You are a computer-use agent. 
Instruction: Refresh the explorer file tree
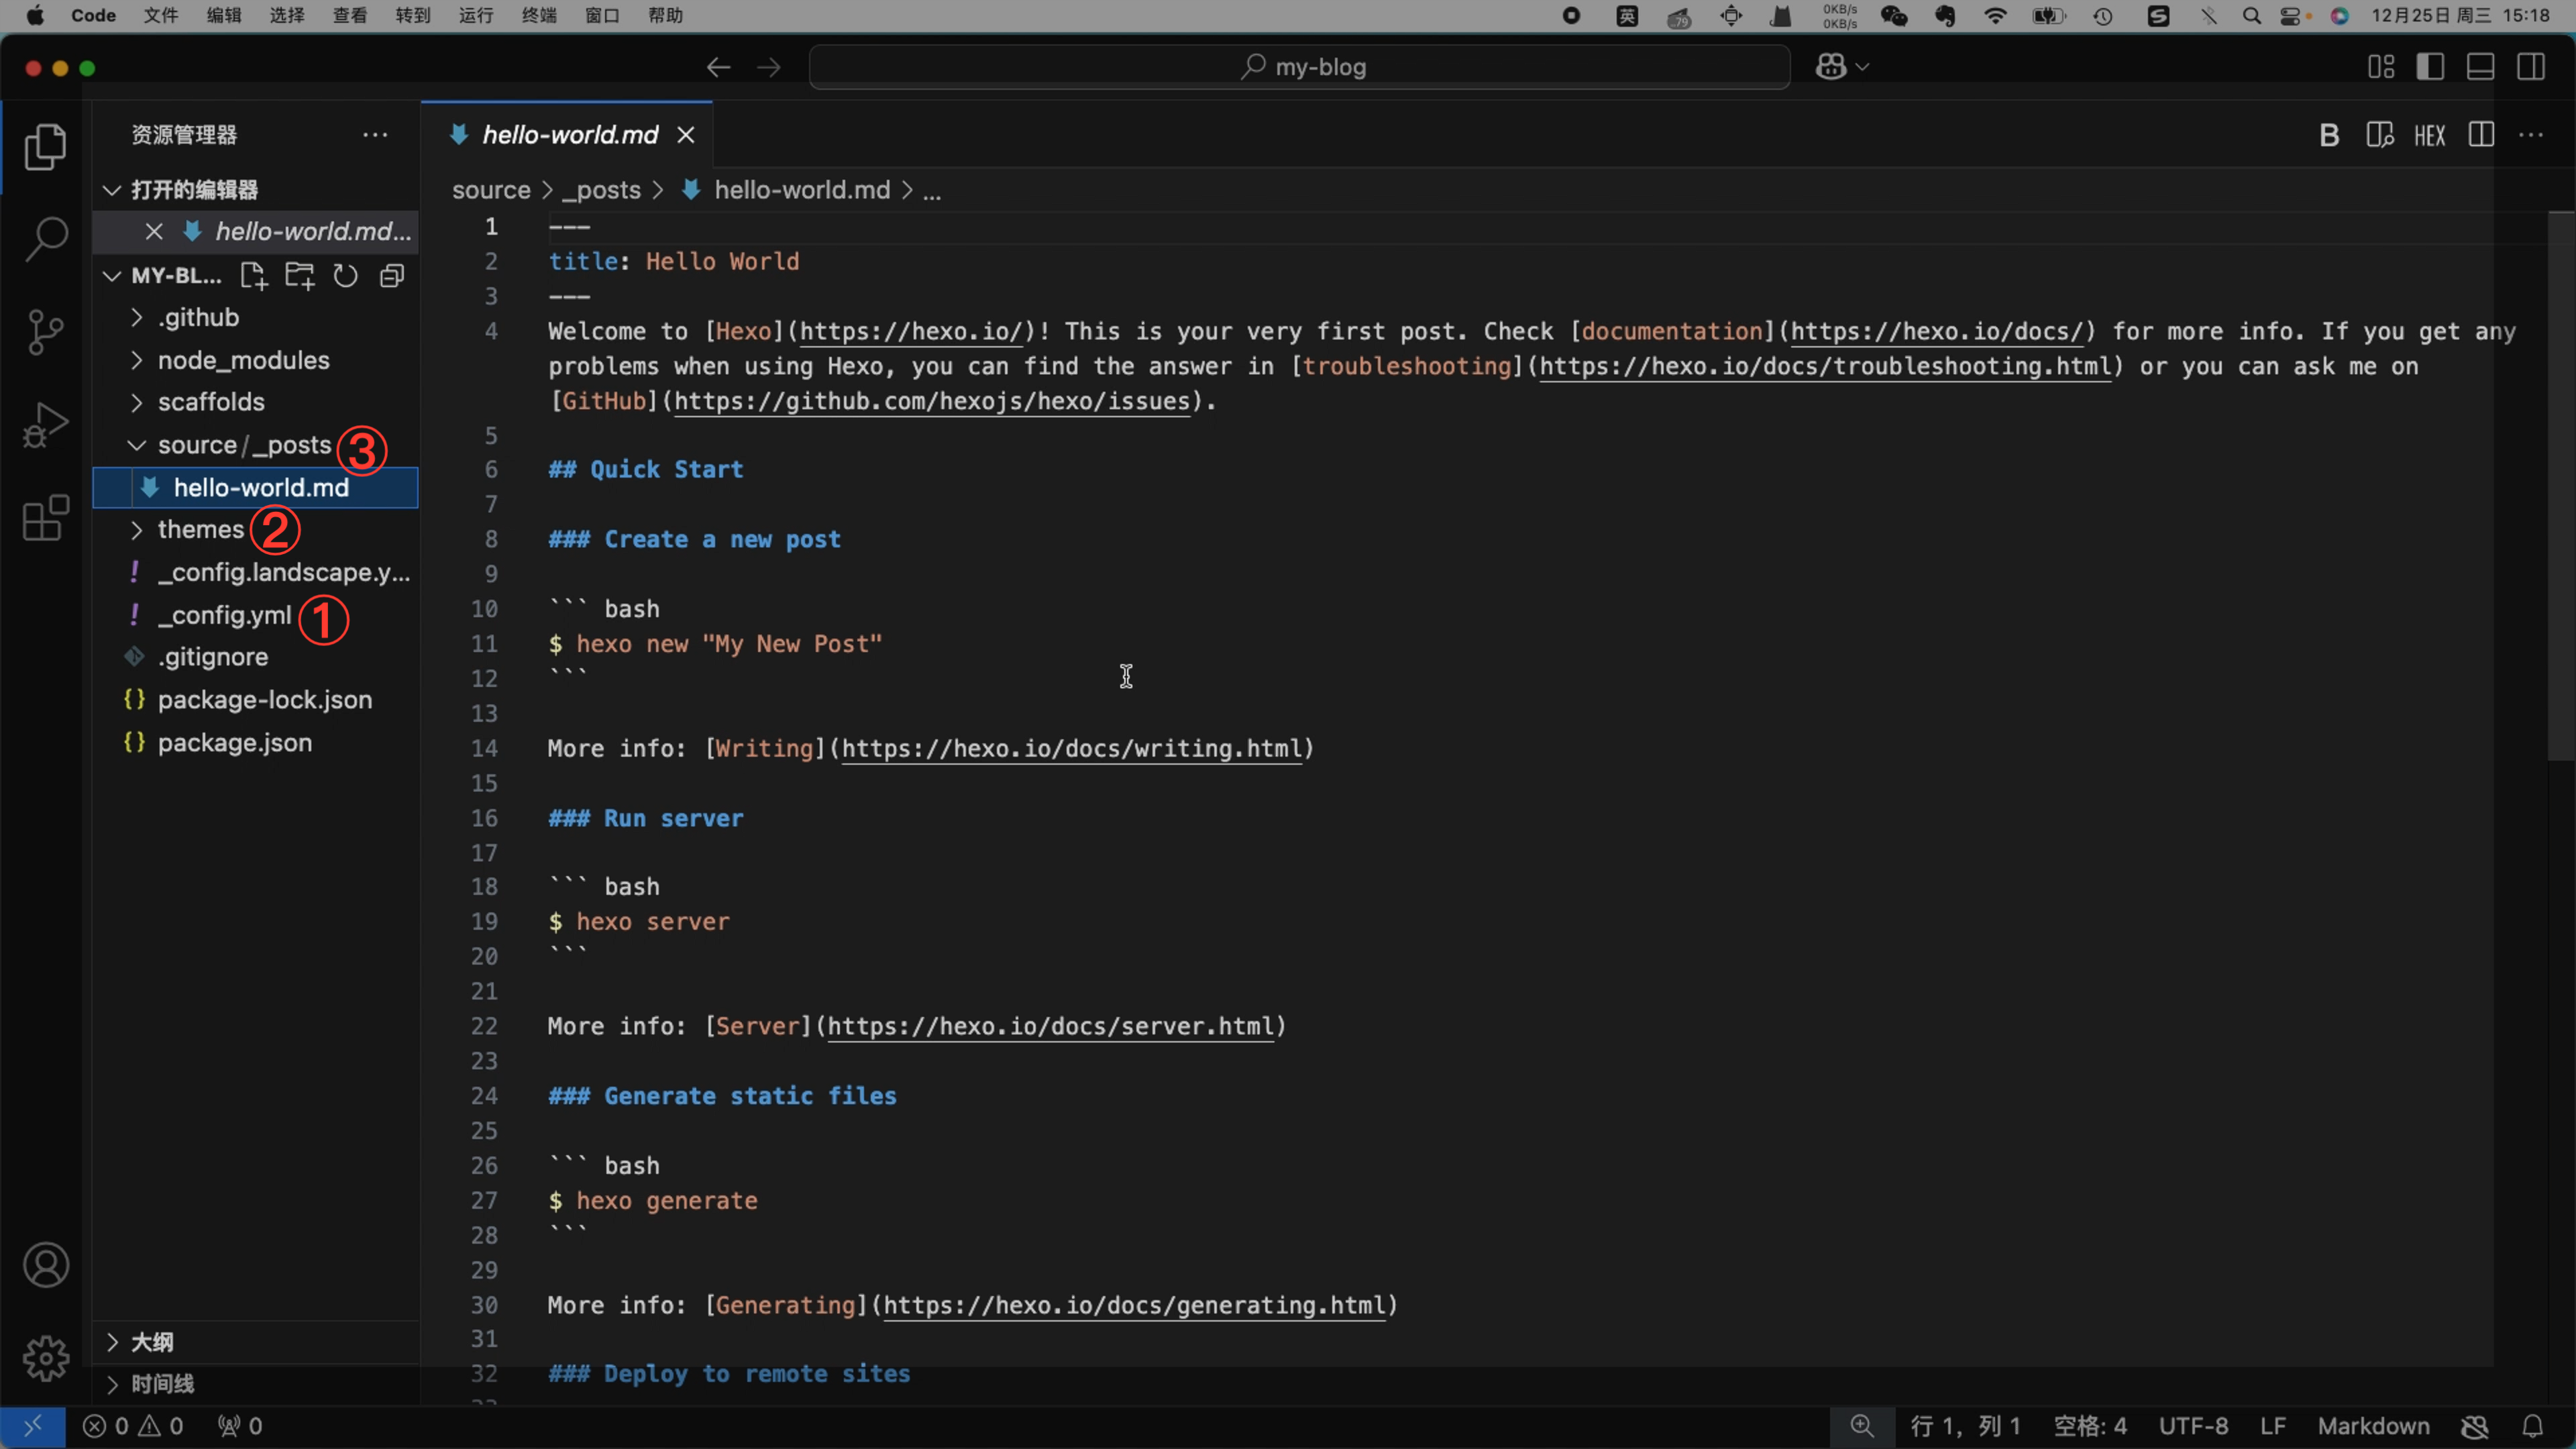(346, 276)
